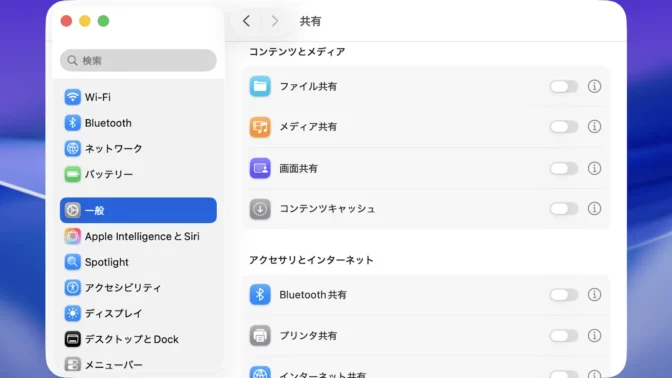The image size is (672, 378).
Task: Click the green full-screen button
Action: (x=103, y=21)
